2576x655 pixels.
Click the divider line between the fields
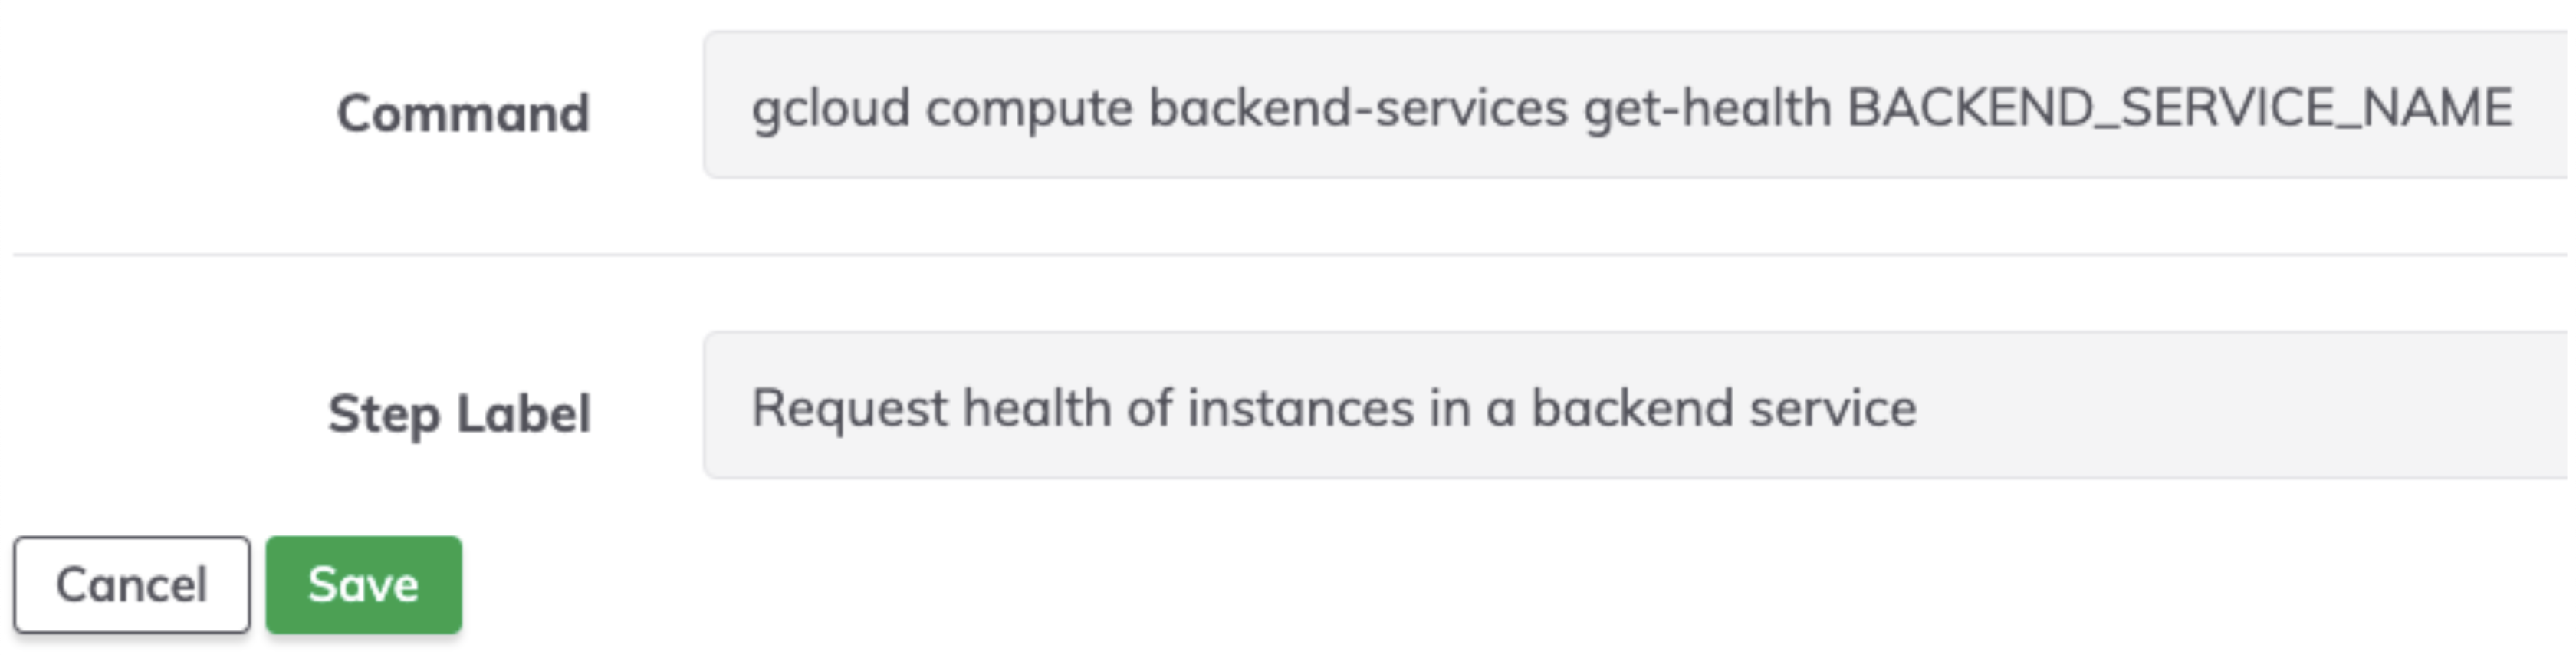(1290, 255)
